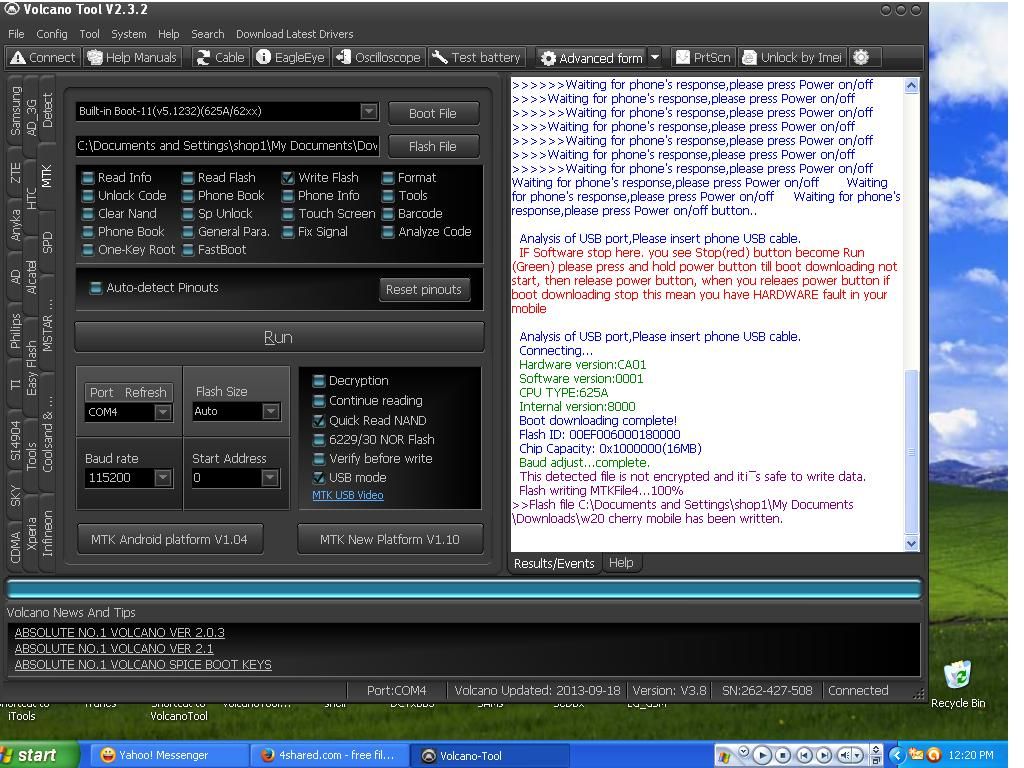1024x768 pixels.
Task: Open the Help Manuals toolbar item
Action: [133, 57]
